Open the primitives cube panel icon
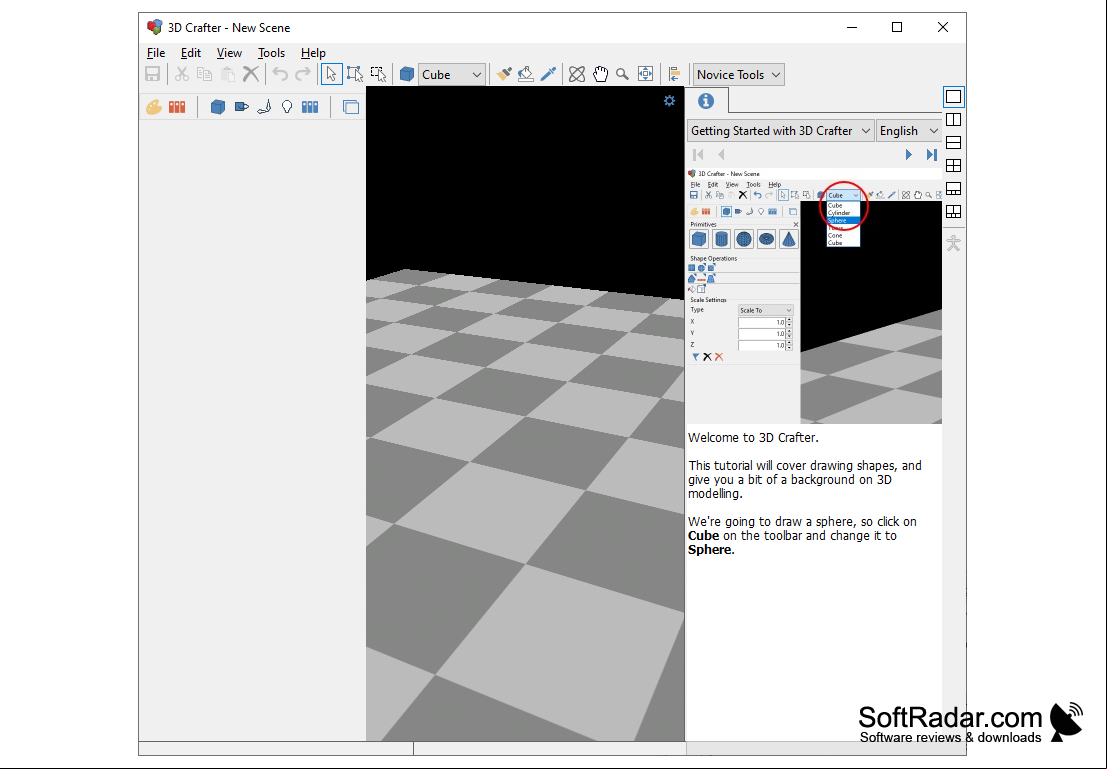 click(x=218, y=107)
